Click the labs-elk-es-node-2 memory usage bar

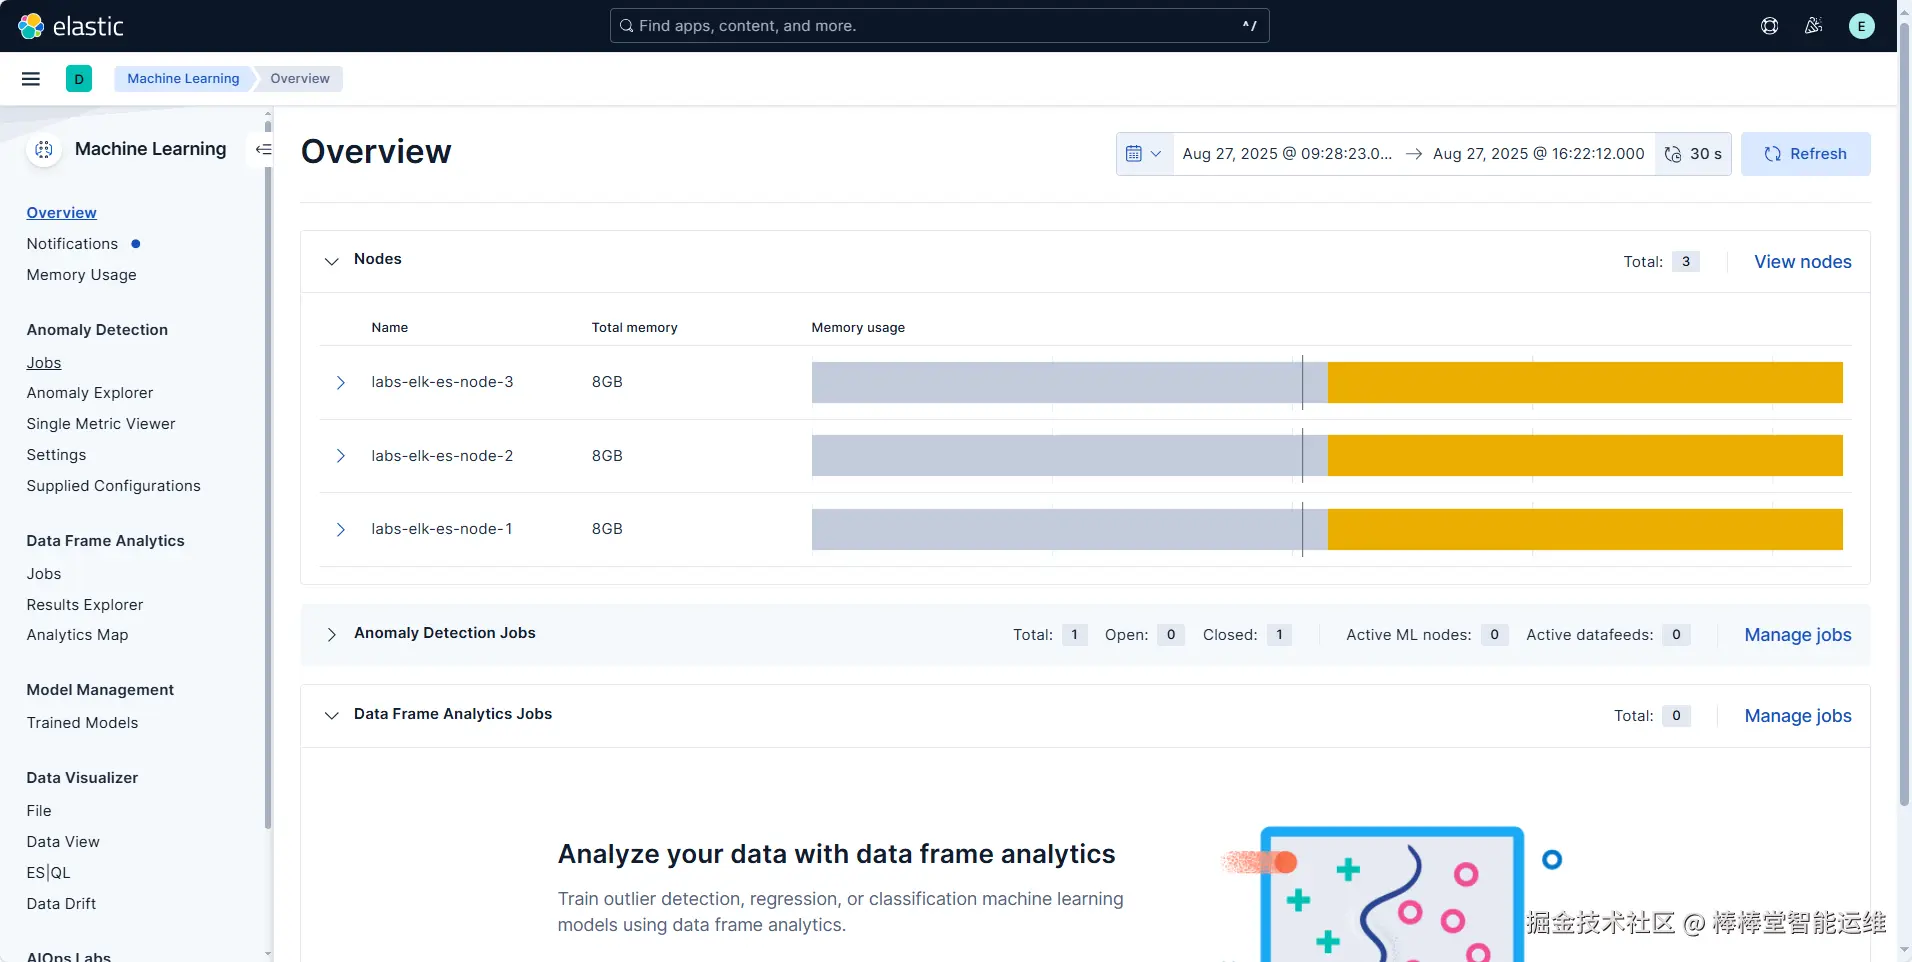[x=1327, y=456]
